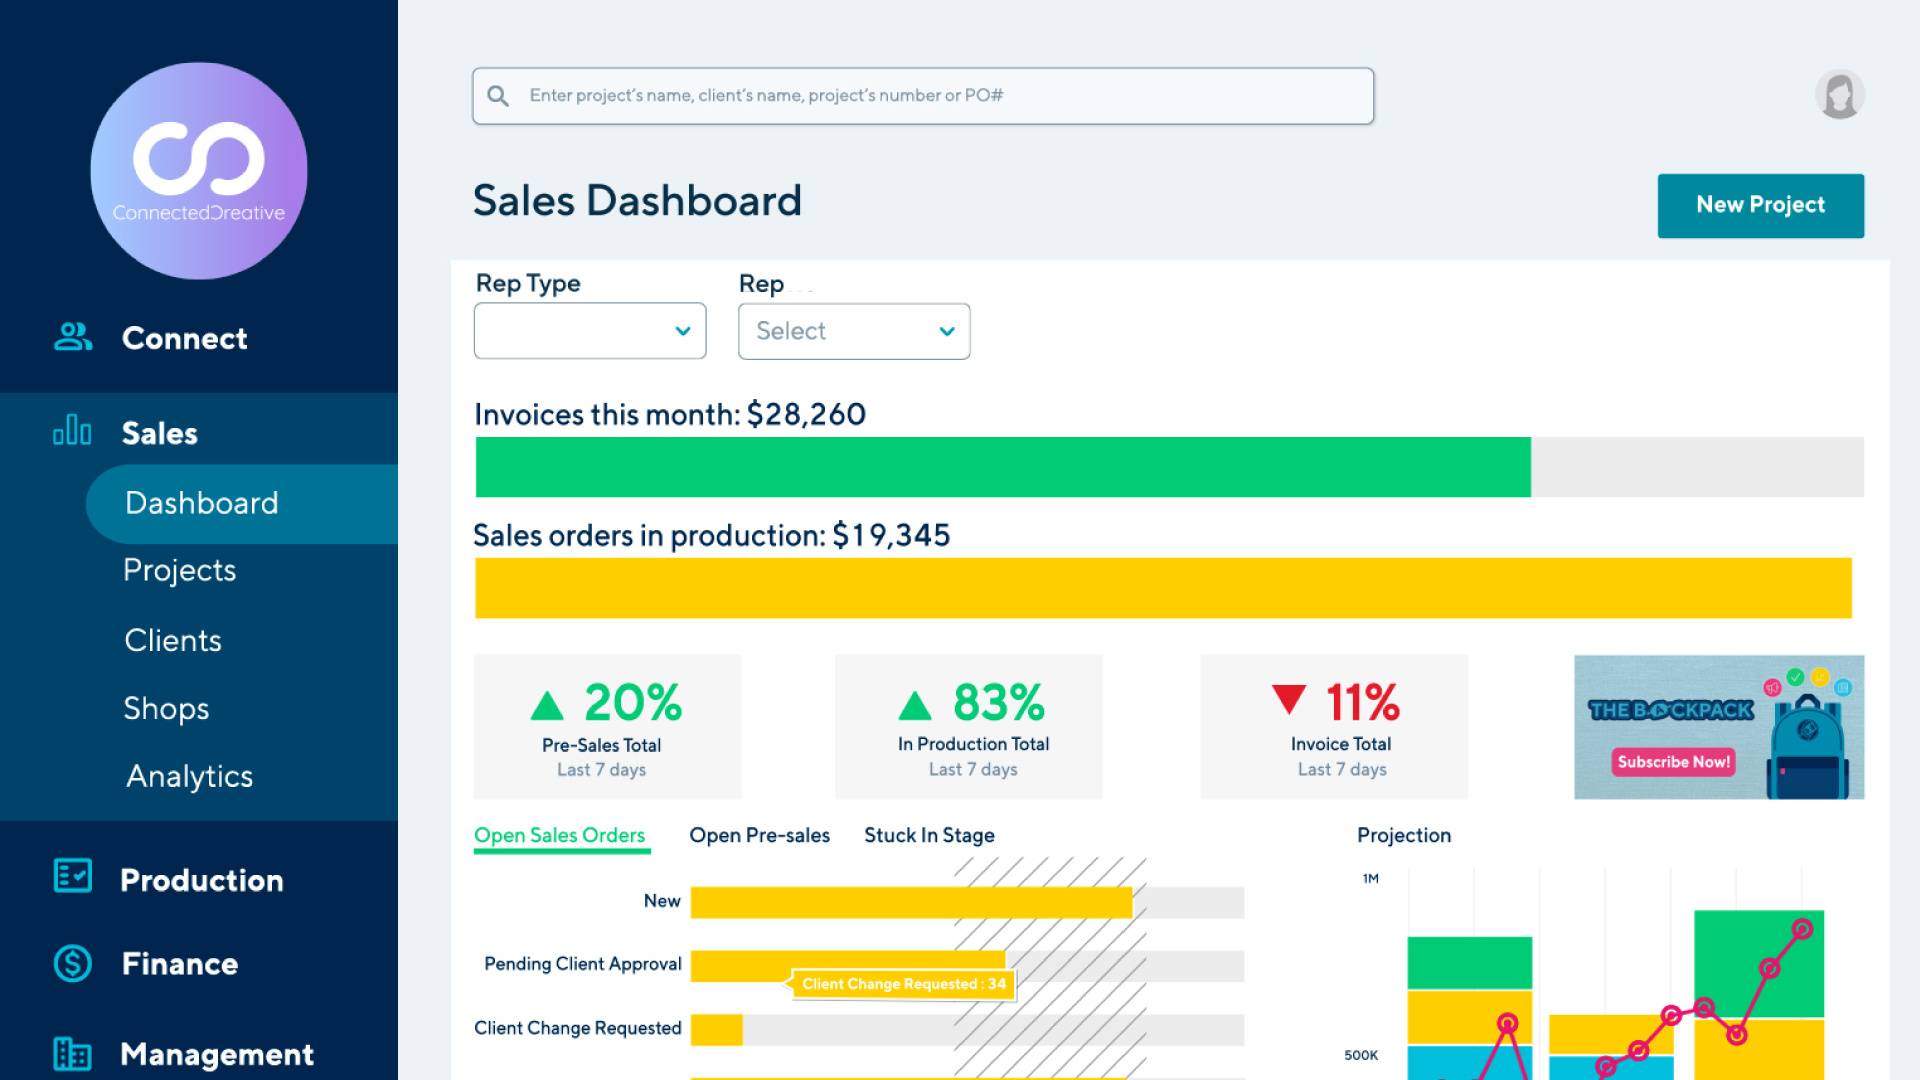
Task: Select the Connect people icon in sidebar
Action: click(71, 337)
